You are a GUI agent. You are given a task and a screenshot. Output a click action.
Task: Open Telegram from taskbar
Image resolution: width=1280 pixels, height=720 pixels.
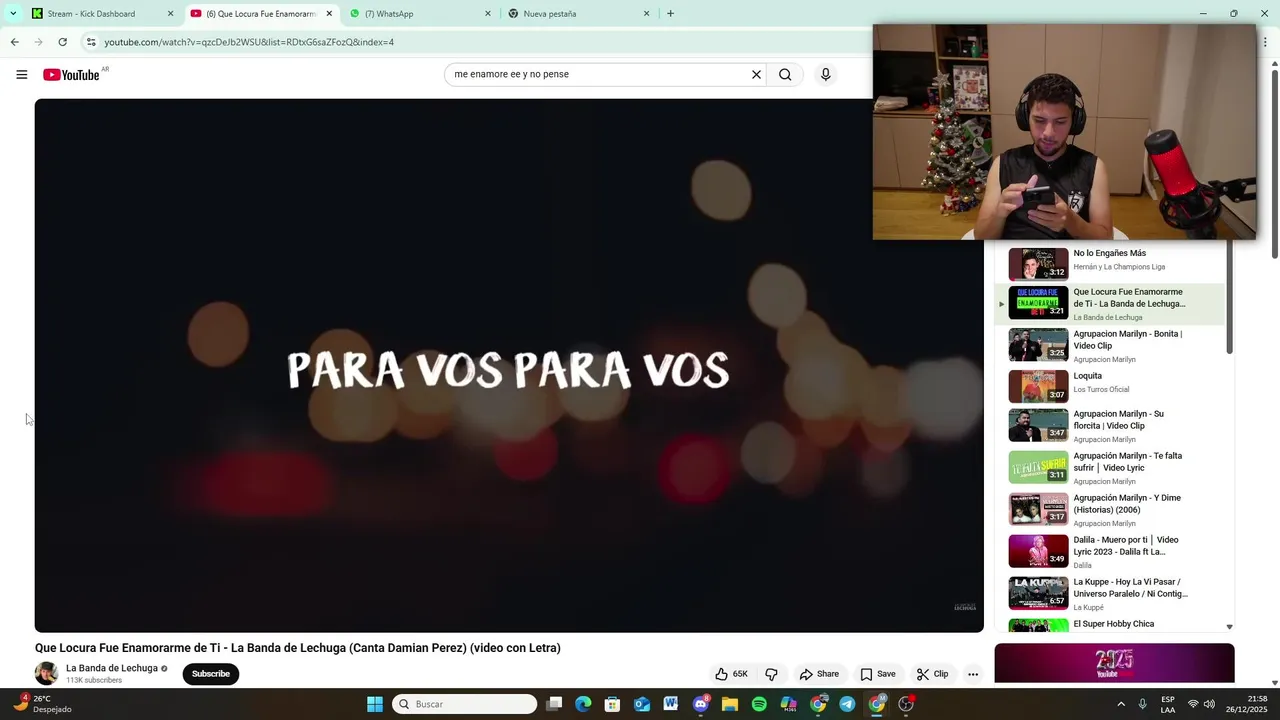click(x=847, y=704)
